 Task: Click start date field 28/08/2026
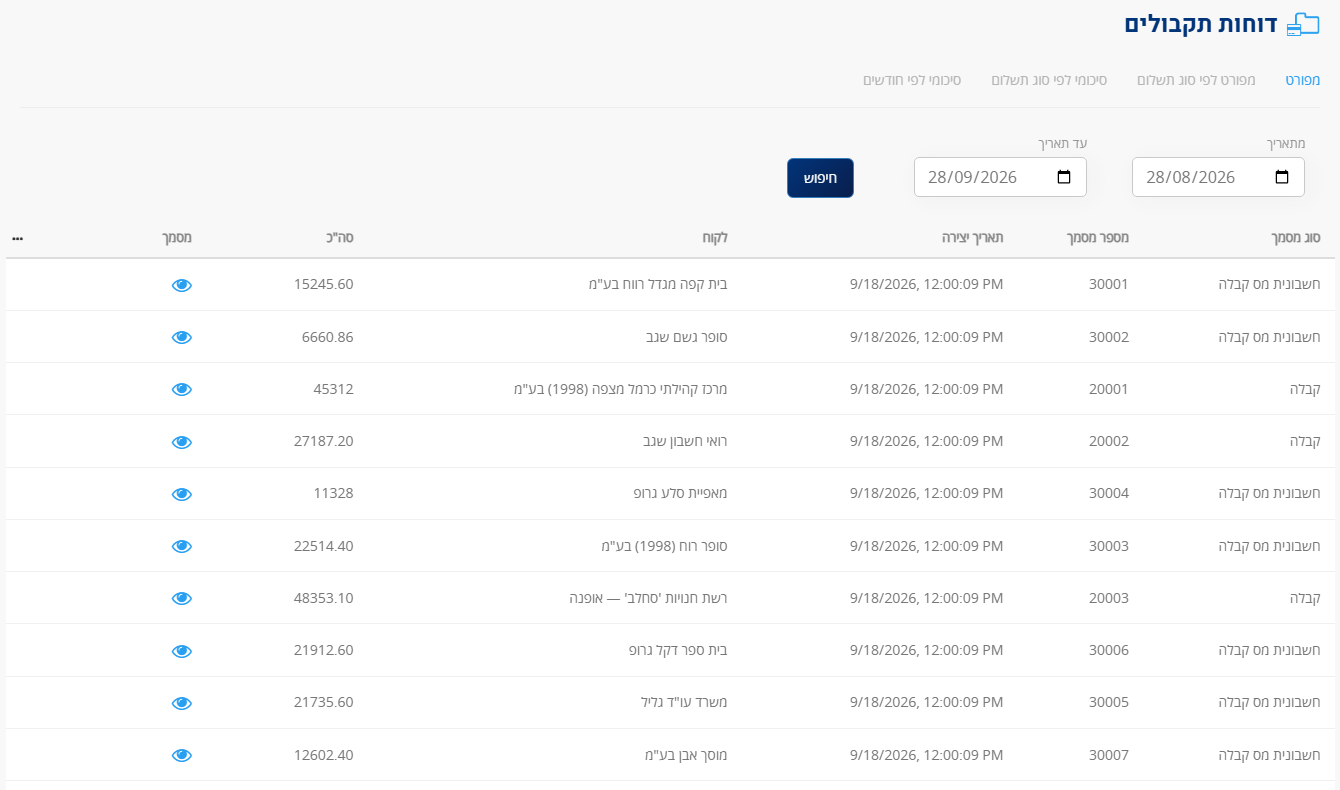tap(1218, 177)
